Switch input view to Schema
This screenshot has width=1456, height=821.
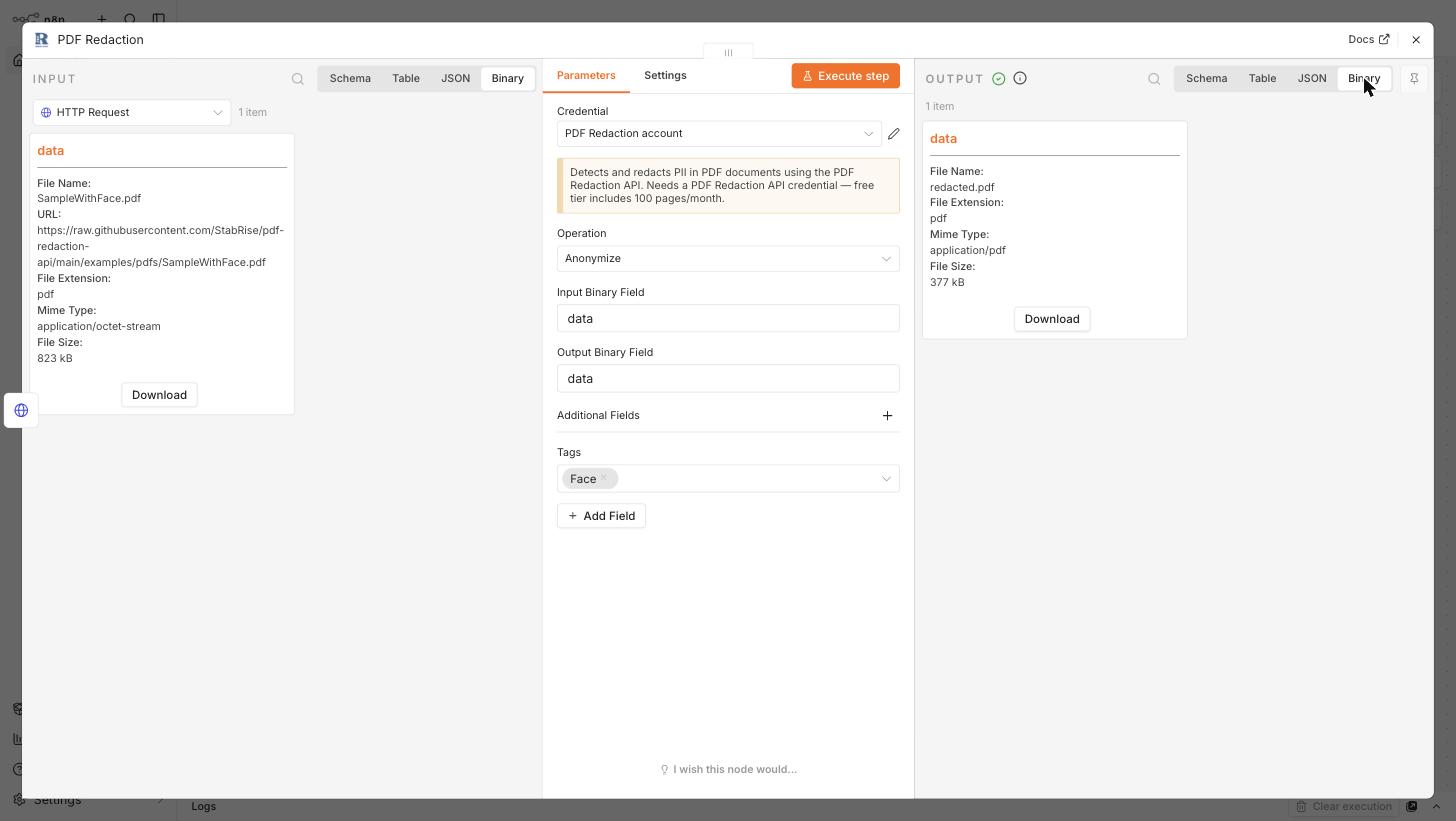[x=350, y=78]
